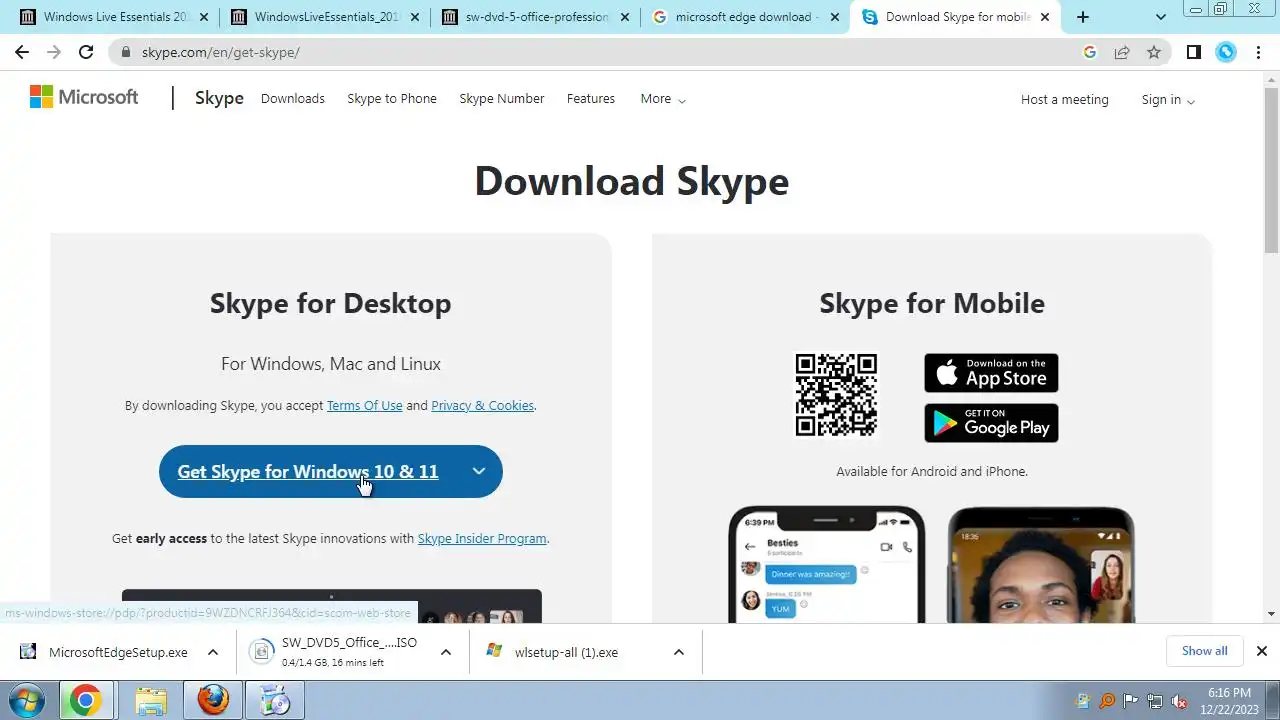
Task: Open Skype to Phone nav item
Action: (x=392, y=99)
